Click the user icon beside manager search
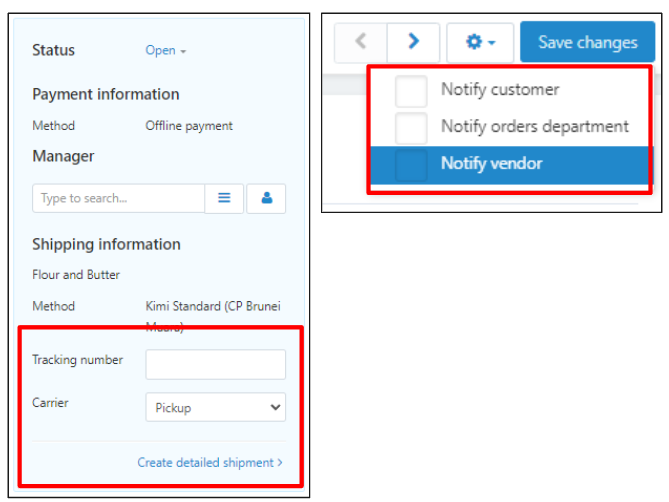Viewport: 669px width, 502px height. [266, 198]
